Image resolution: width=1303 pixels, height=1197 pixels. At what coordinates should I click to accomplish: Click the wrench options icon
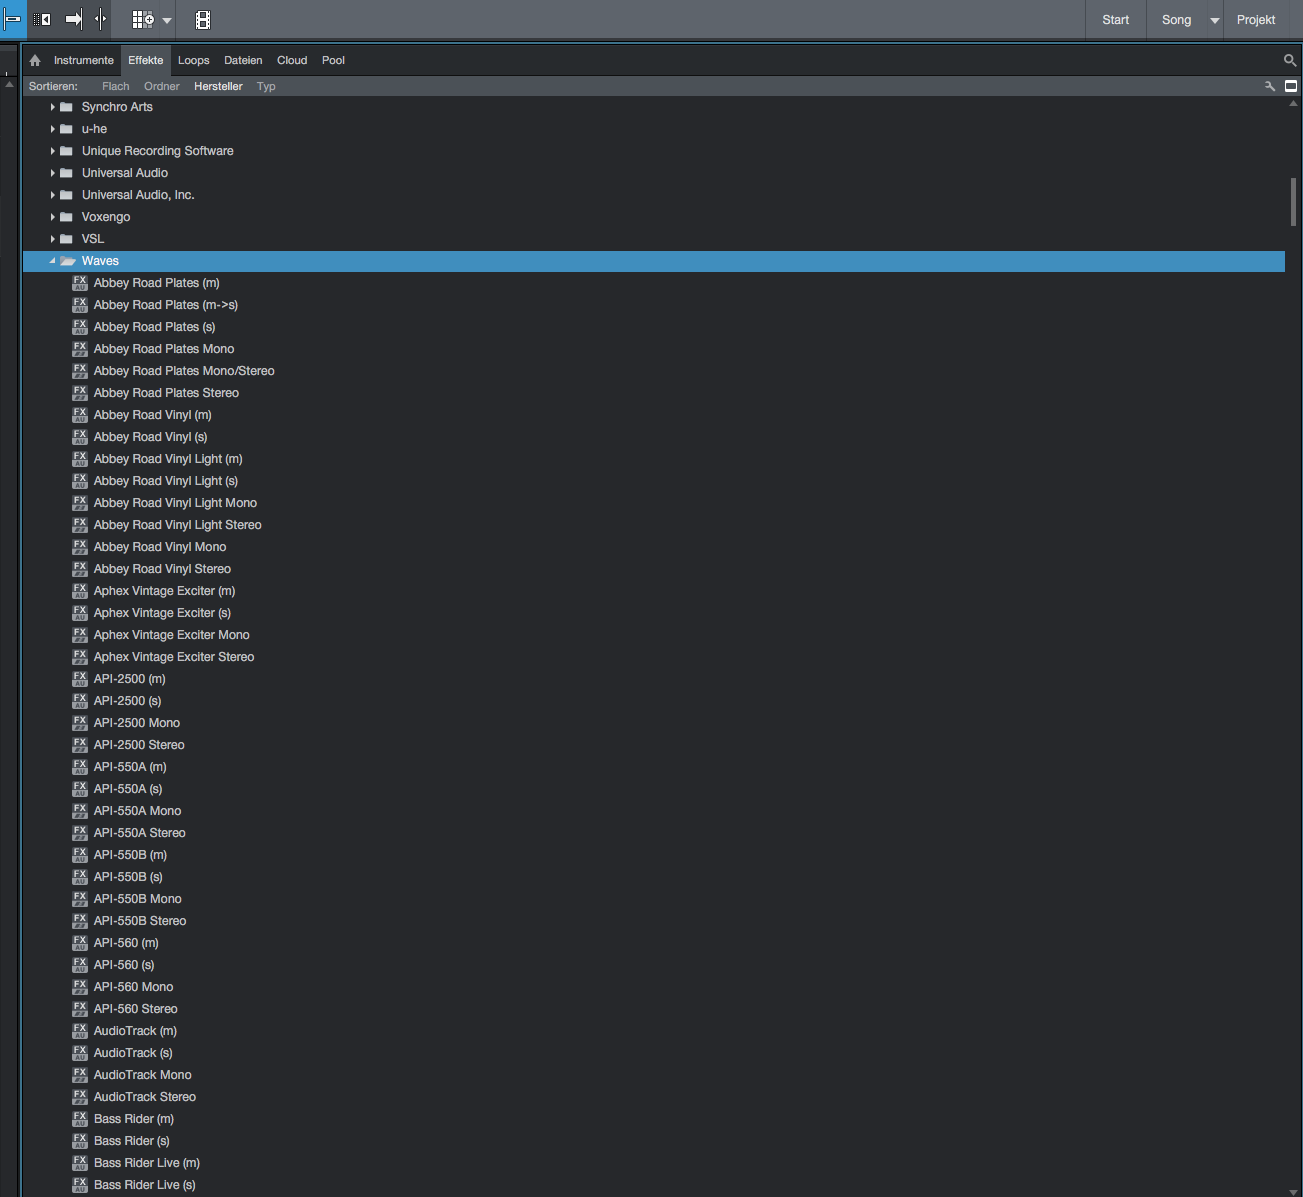tap(1270, 87)
